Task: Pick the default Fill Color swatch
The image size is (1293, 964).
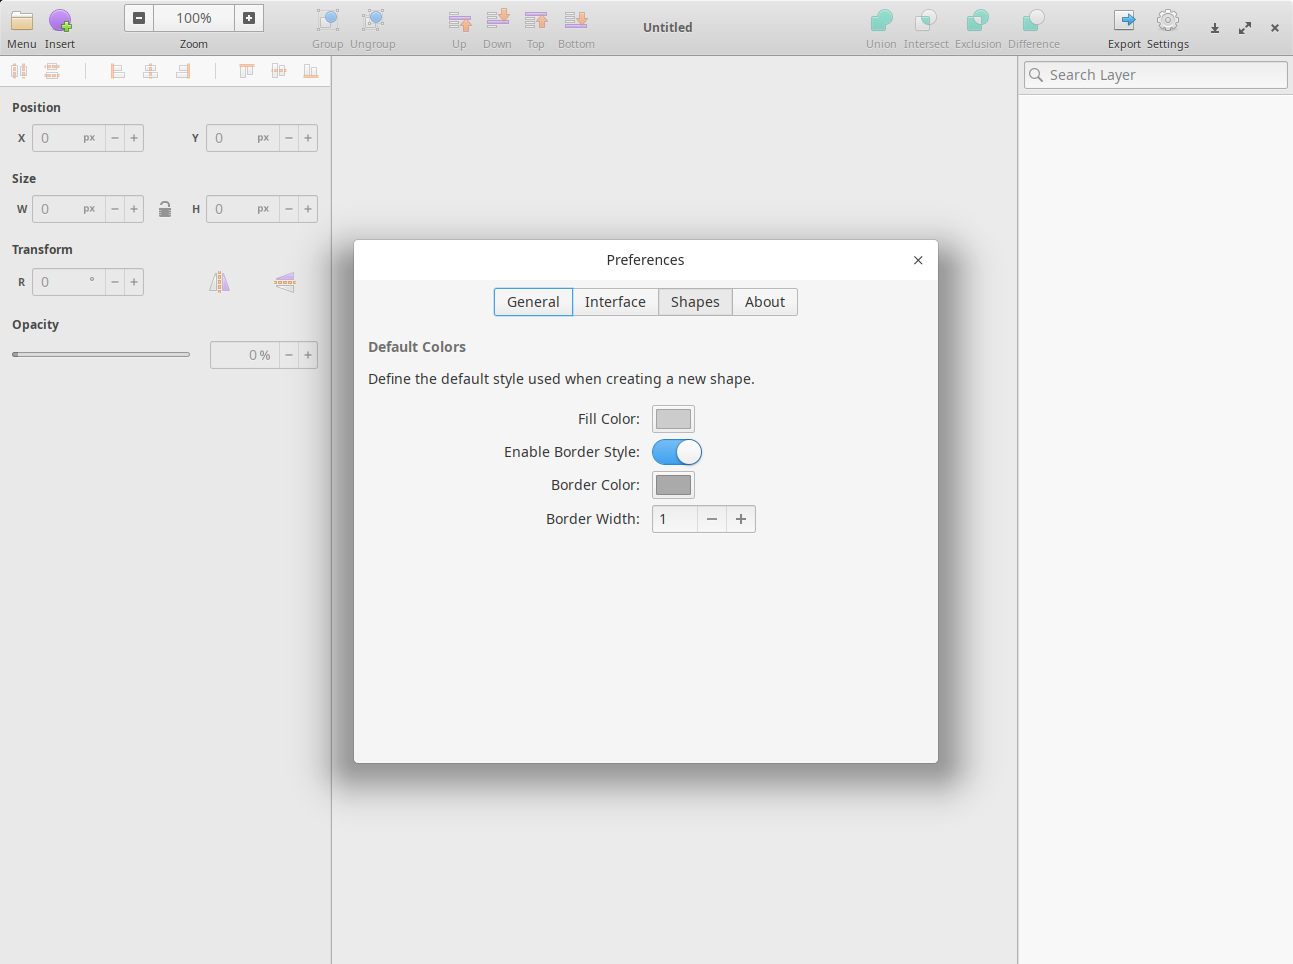Action: coord(673,419)
